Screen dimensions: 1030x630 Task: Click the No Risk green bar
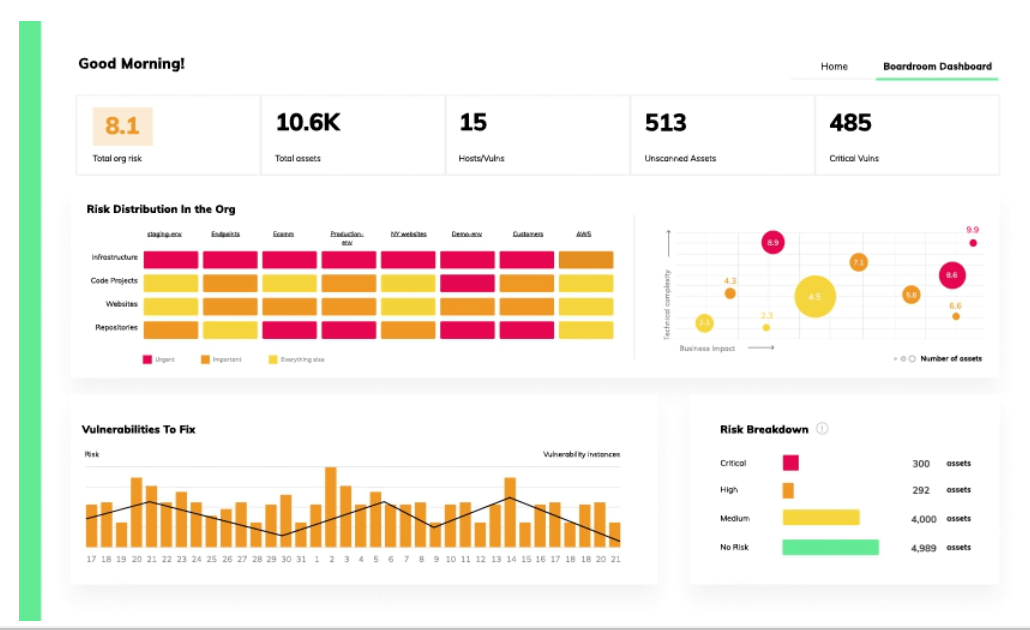(x=830, y=547)
